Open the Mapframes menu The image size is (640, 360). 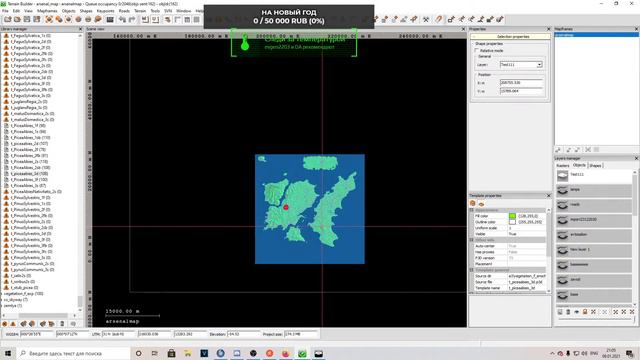coord(47,11)
